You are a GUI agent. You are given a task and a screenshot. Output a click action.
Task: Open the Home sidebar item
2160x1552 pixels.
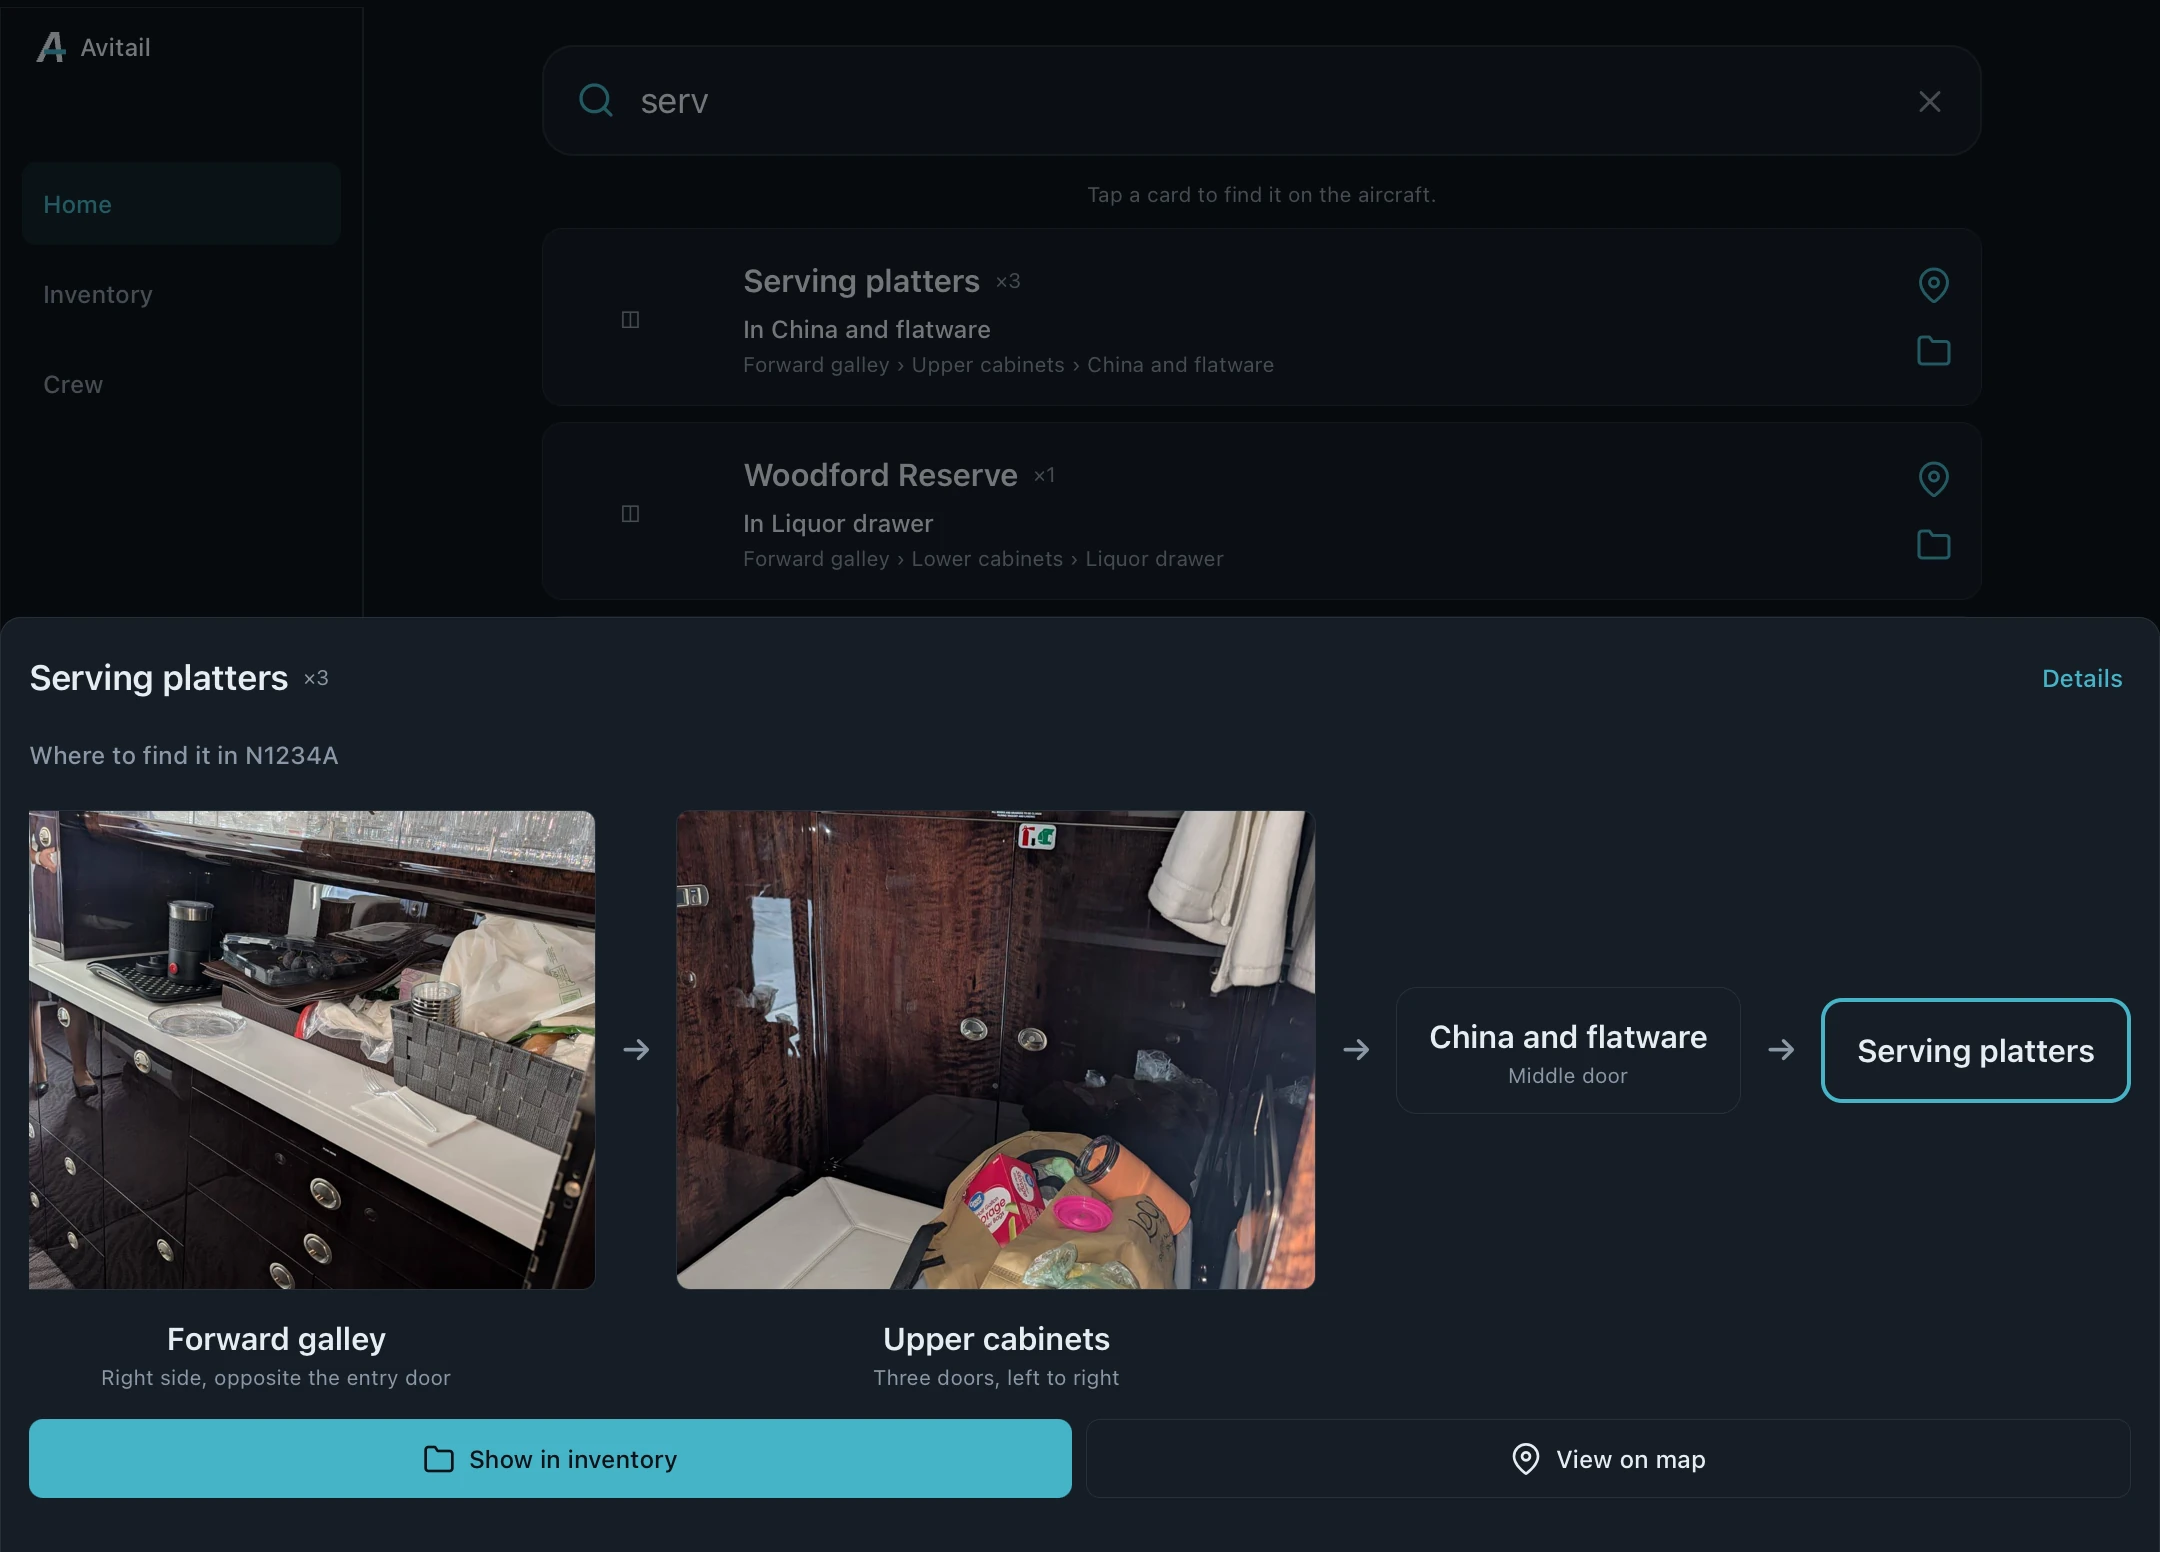pos(181,204)
